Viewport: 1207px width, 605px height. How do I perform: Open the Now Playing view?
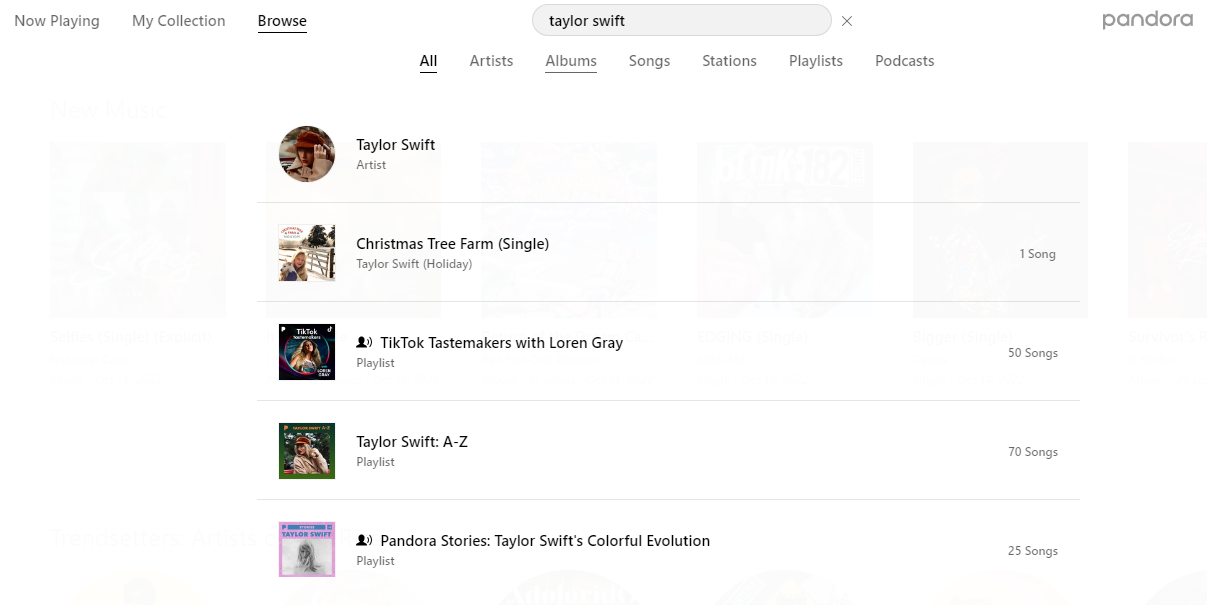(57, 21)
